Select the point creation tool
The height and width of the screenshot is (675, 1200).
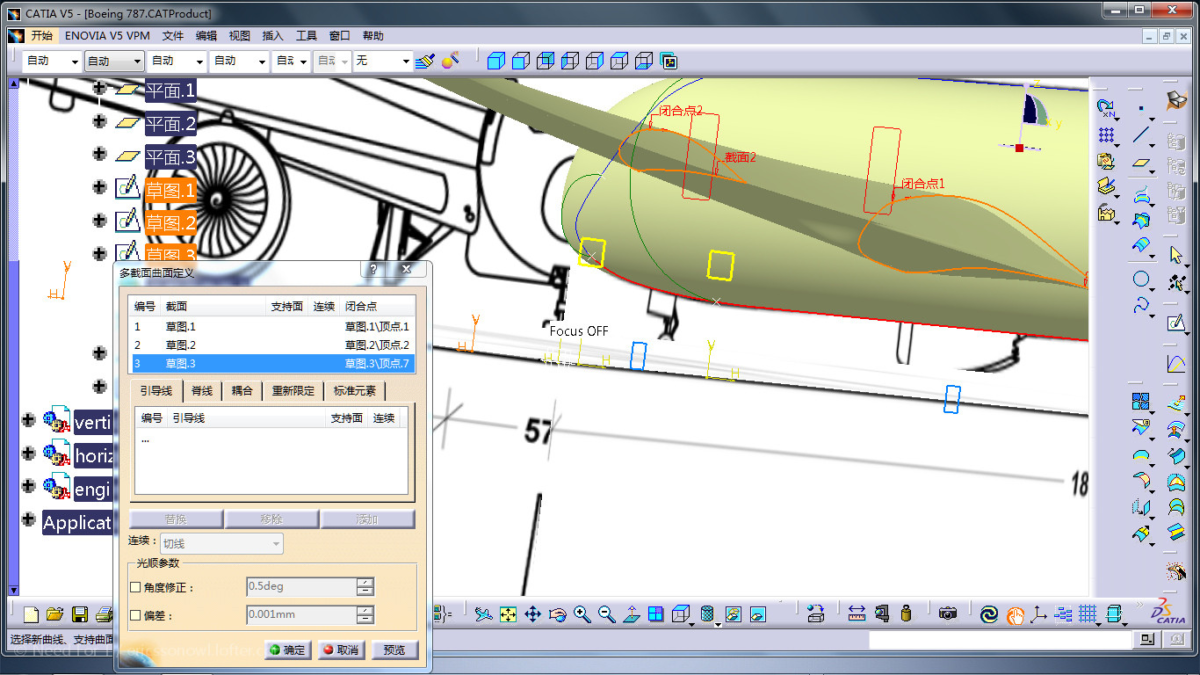click(1141, 107)
